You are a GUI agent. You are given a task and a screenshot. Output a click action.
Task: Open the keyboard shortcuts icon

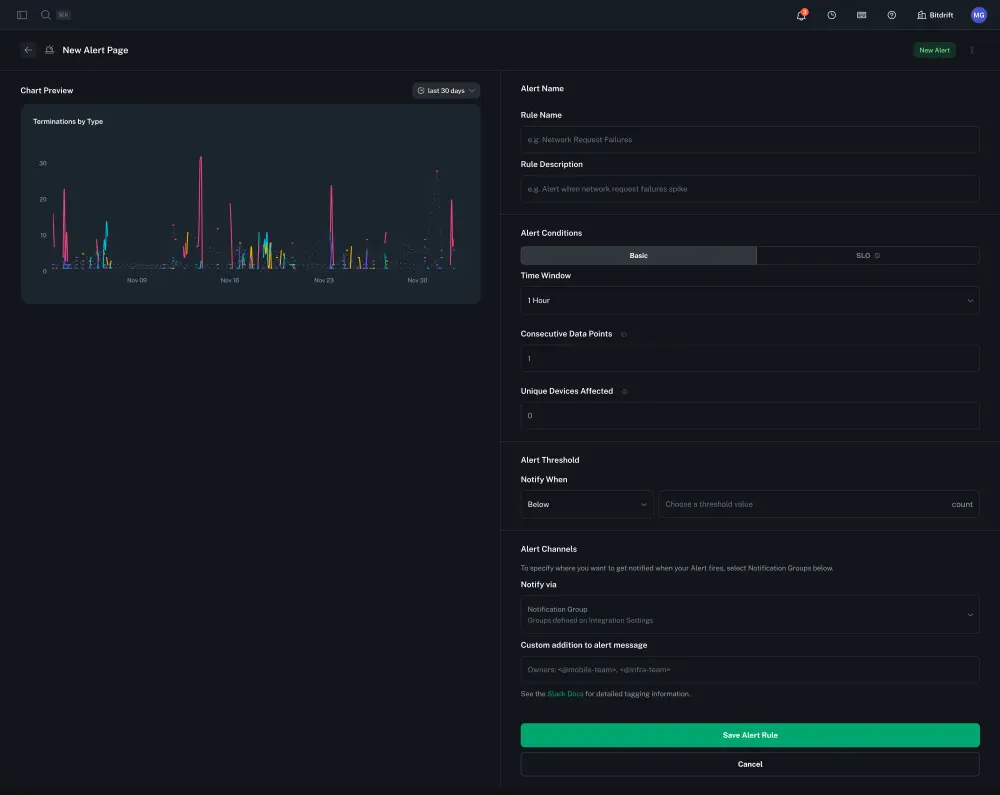pyautogui.click(x=861, y=15)
